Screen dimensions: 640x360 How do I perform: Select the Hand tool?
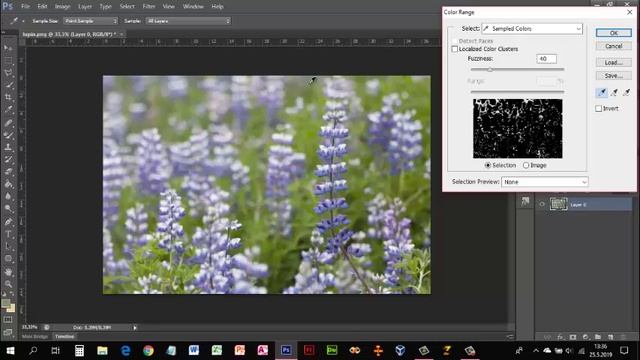pyautogui.click(x=8, y=271)
